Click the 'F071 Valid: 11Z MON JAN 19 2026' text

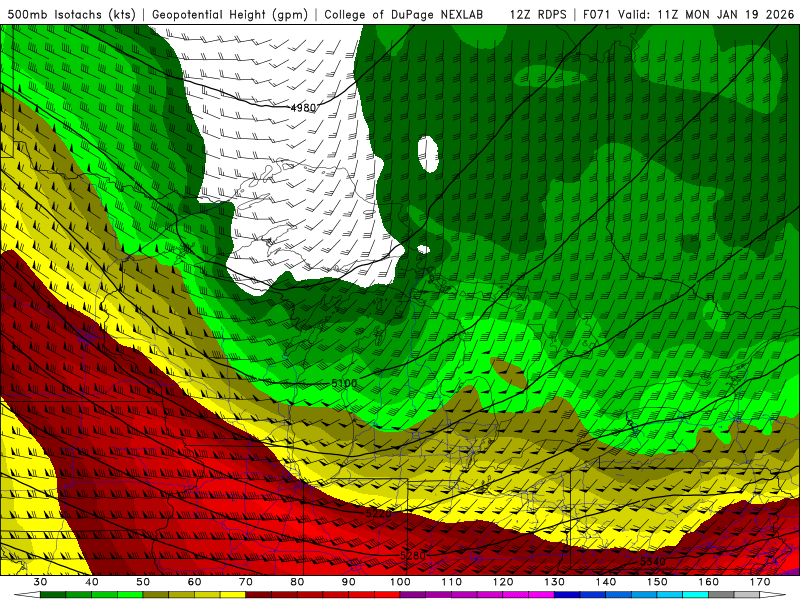689,14
